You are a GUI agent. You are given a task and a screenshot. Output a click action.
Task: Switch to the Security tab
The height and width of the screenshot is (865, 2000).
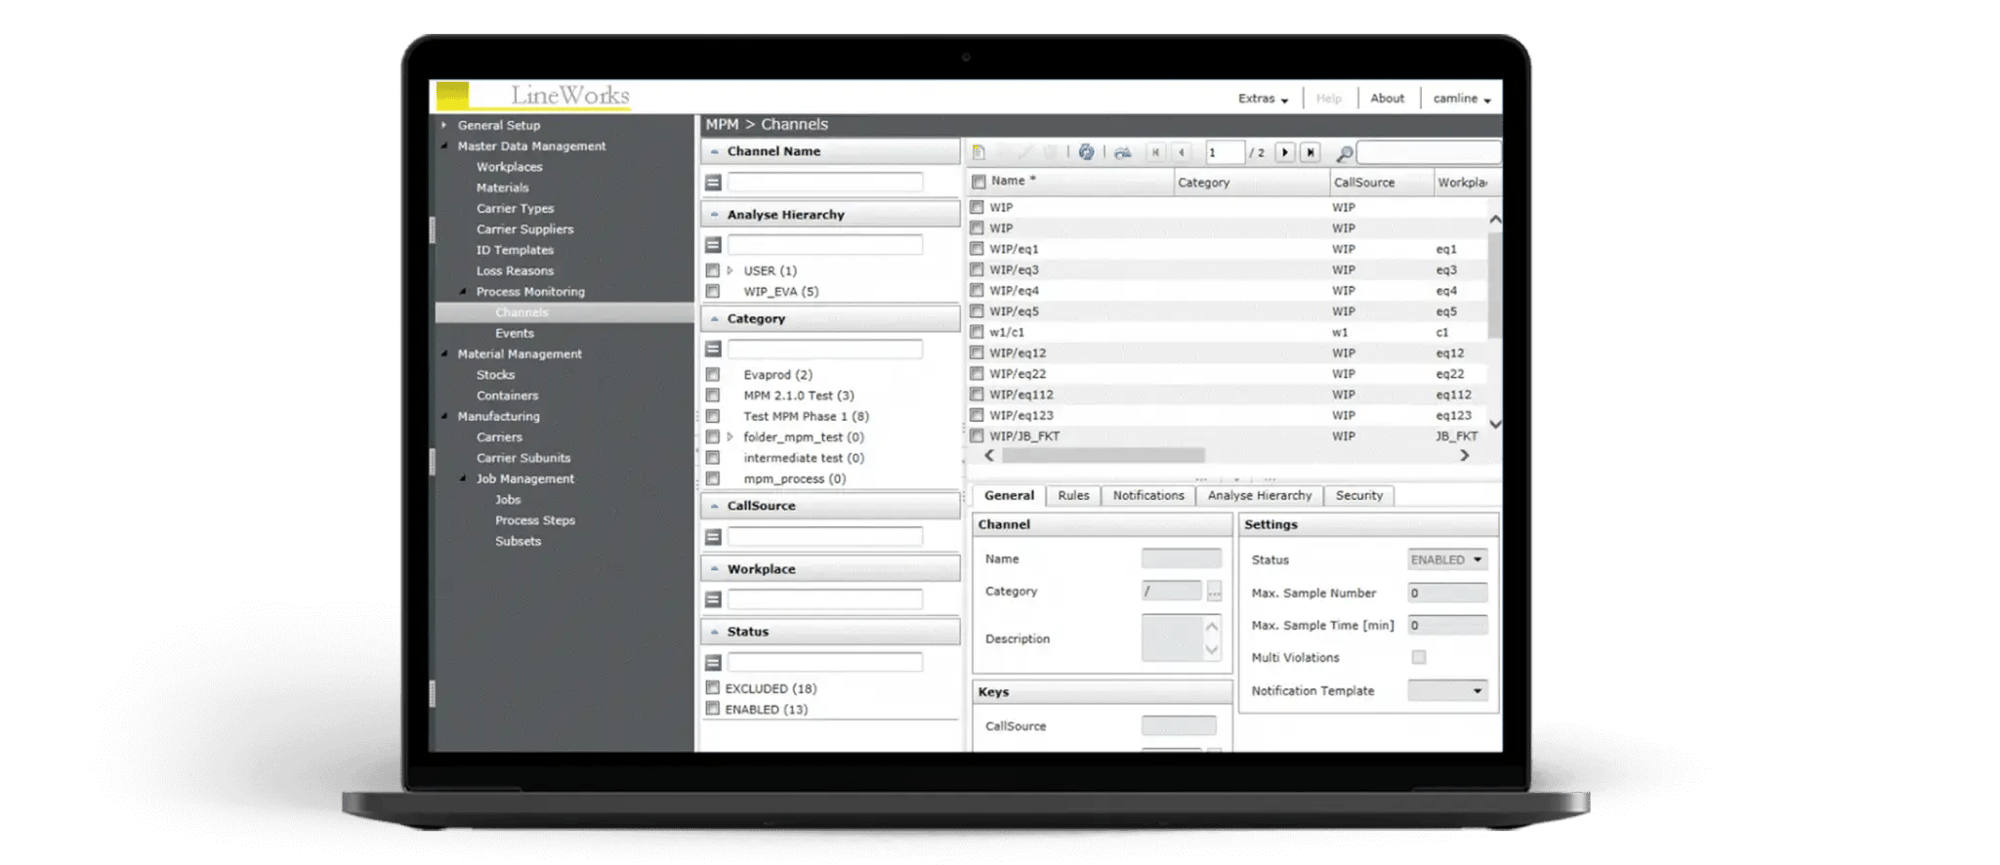(x=1359, y=495)
